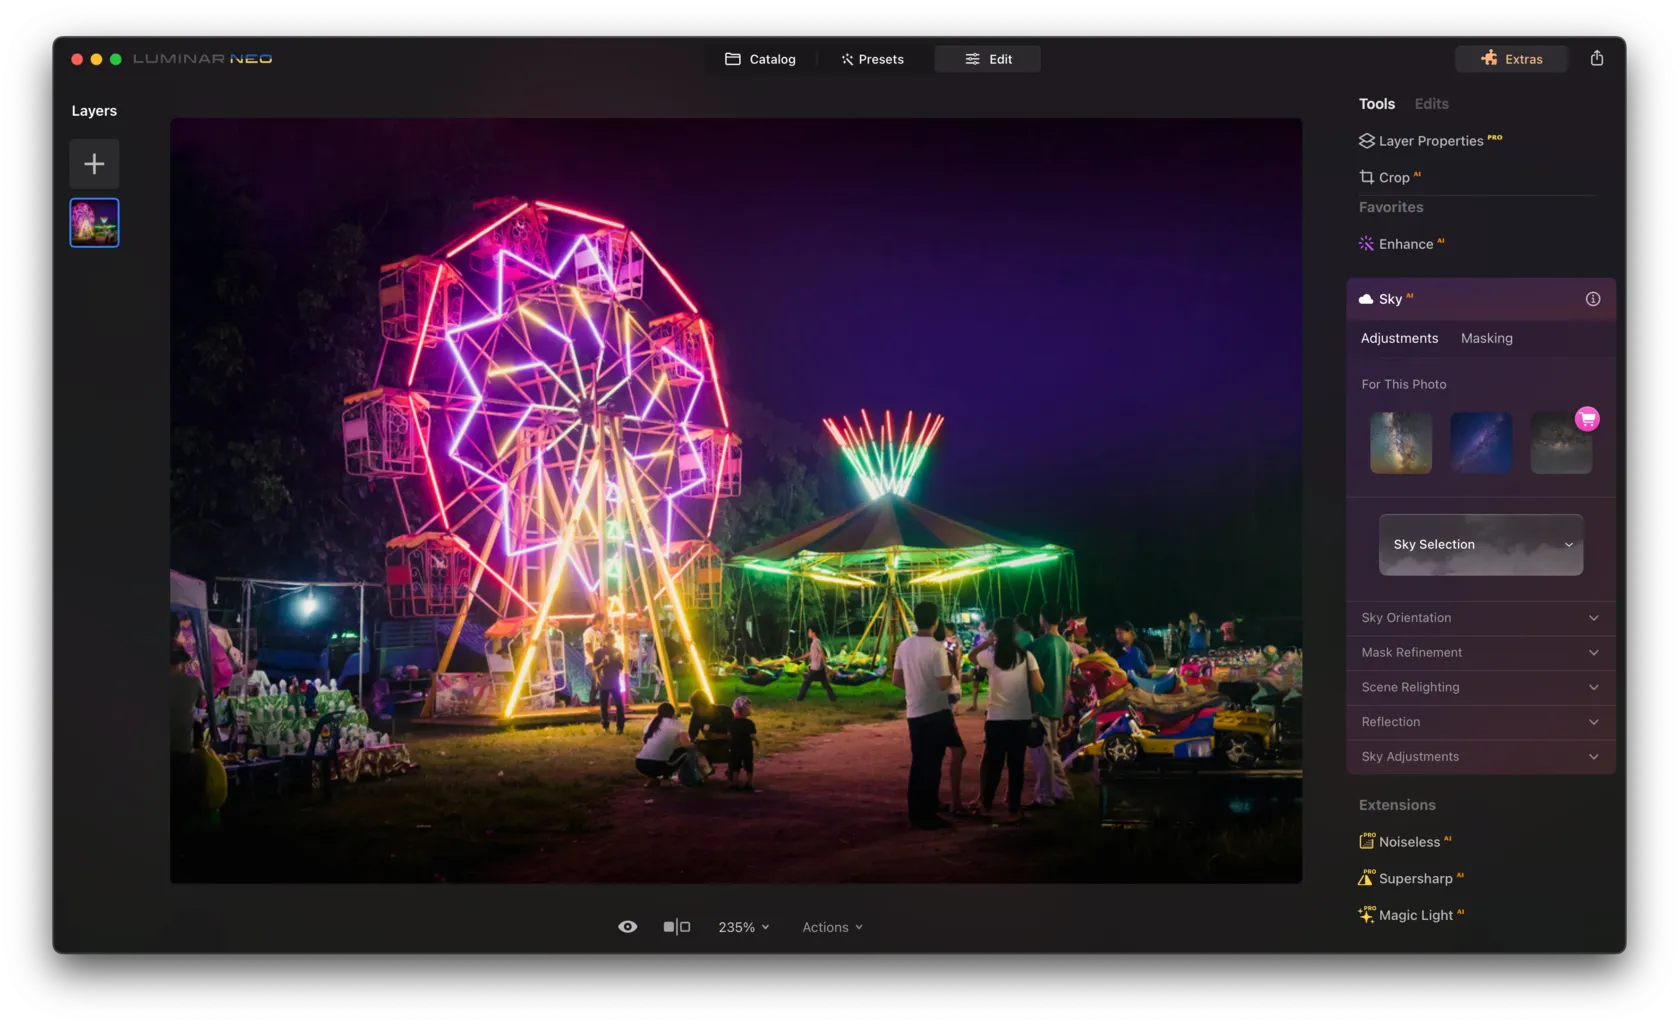Screen dimensions: 1680x1025
Task: Open the Supersharp AI extension
Action: click(x=1414, y=878)
